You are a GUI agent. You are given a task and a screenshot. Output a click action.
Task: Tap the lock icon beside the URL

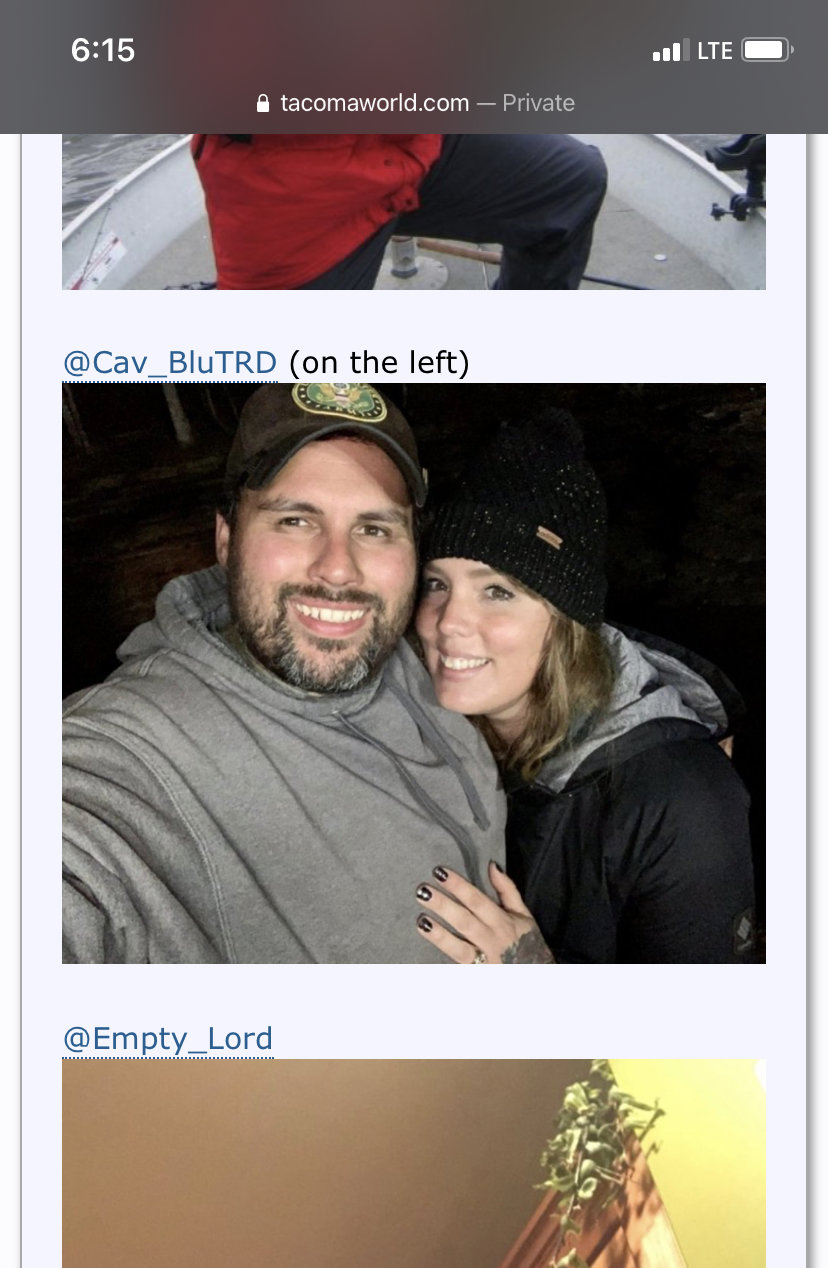point(263,103)
